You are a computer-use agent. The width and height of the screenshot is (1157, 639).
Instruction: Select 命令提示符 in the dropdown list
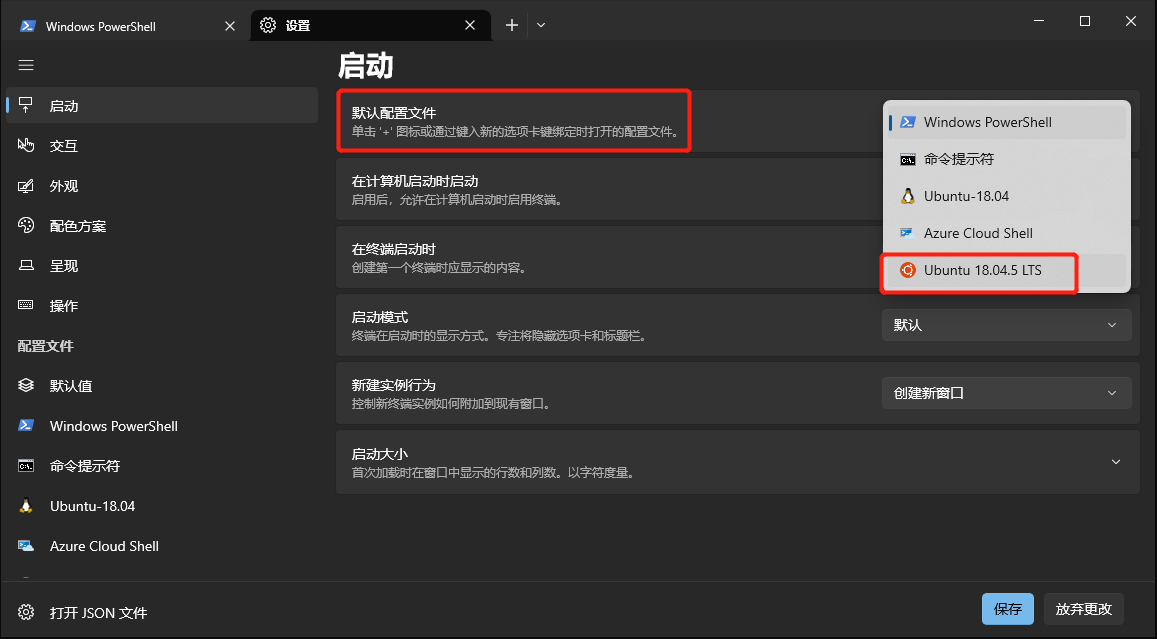point(1006,159)
